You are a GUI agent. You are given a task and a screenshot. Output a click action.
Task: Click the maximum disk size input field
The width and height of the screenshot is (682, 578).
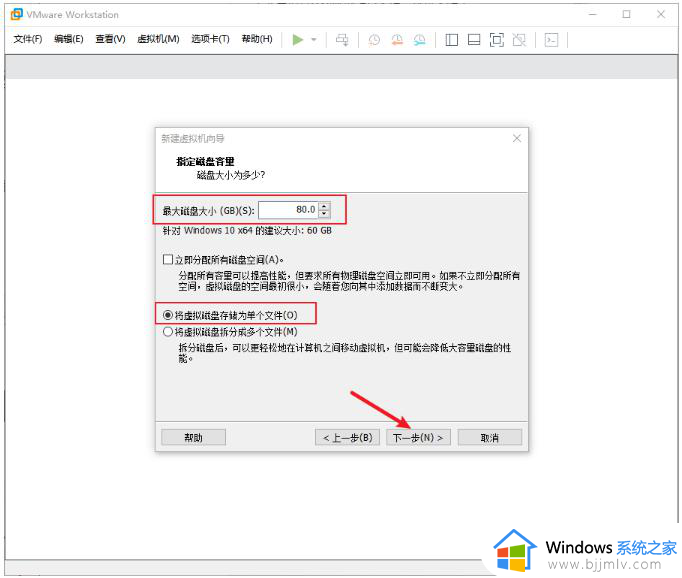[x=288, y=210]
